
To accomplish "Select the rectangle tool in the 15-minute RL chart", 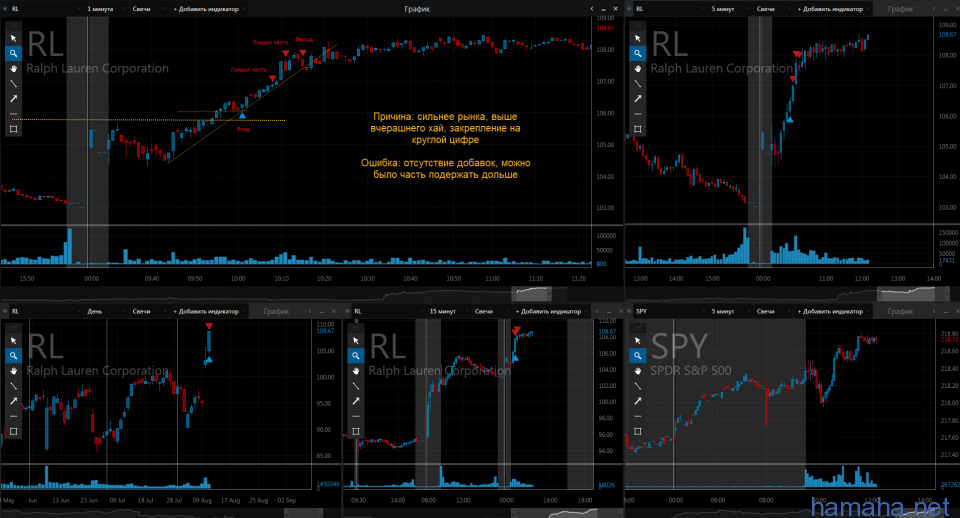I will [x=356, y=432].
